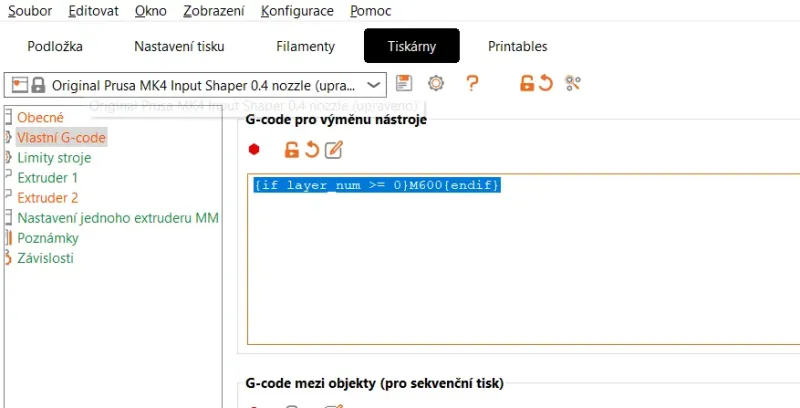Open the Soubor menu
800x408 pixels.
pos(30,10)
